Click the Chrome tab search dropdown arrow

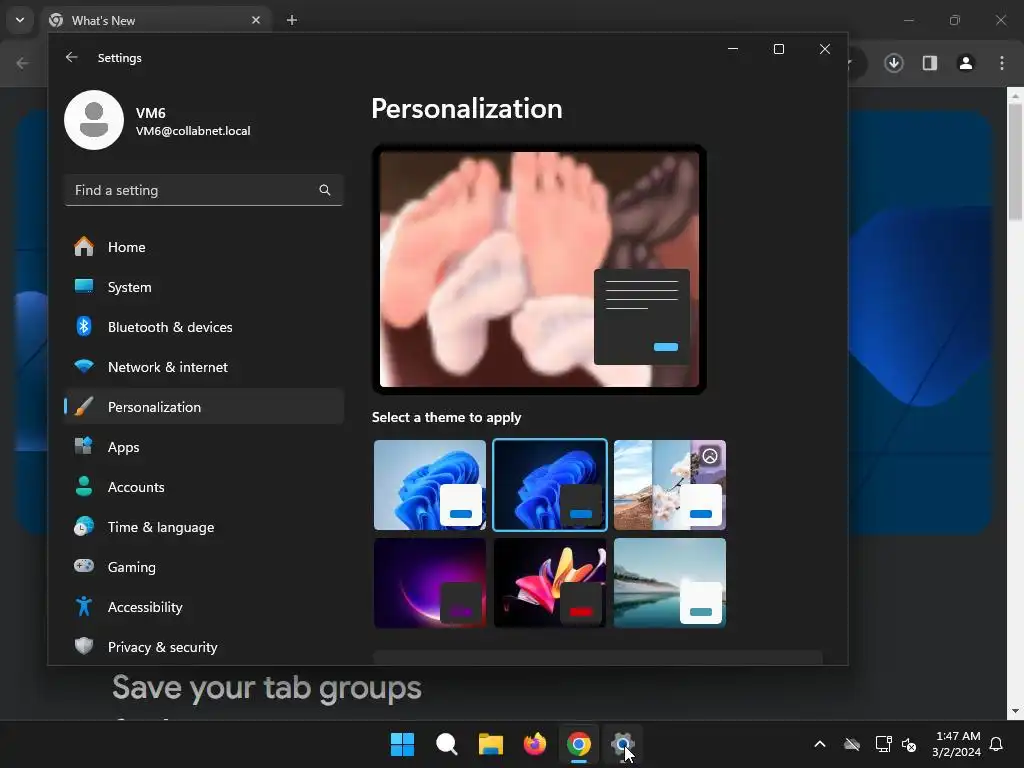[x=20, y=20]
